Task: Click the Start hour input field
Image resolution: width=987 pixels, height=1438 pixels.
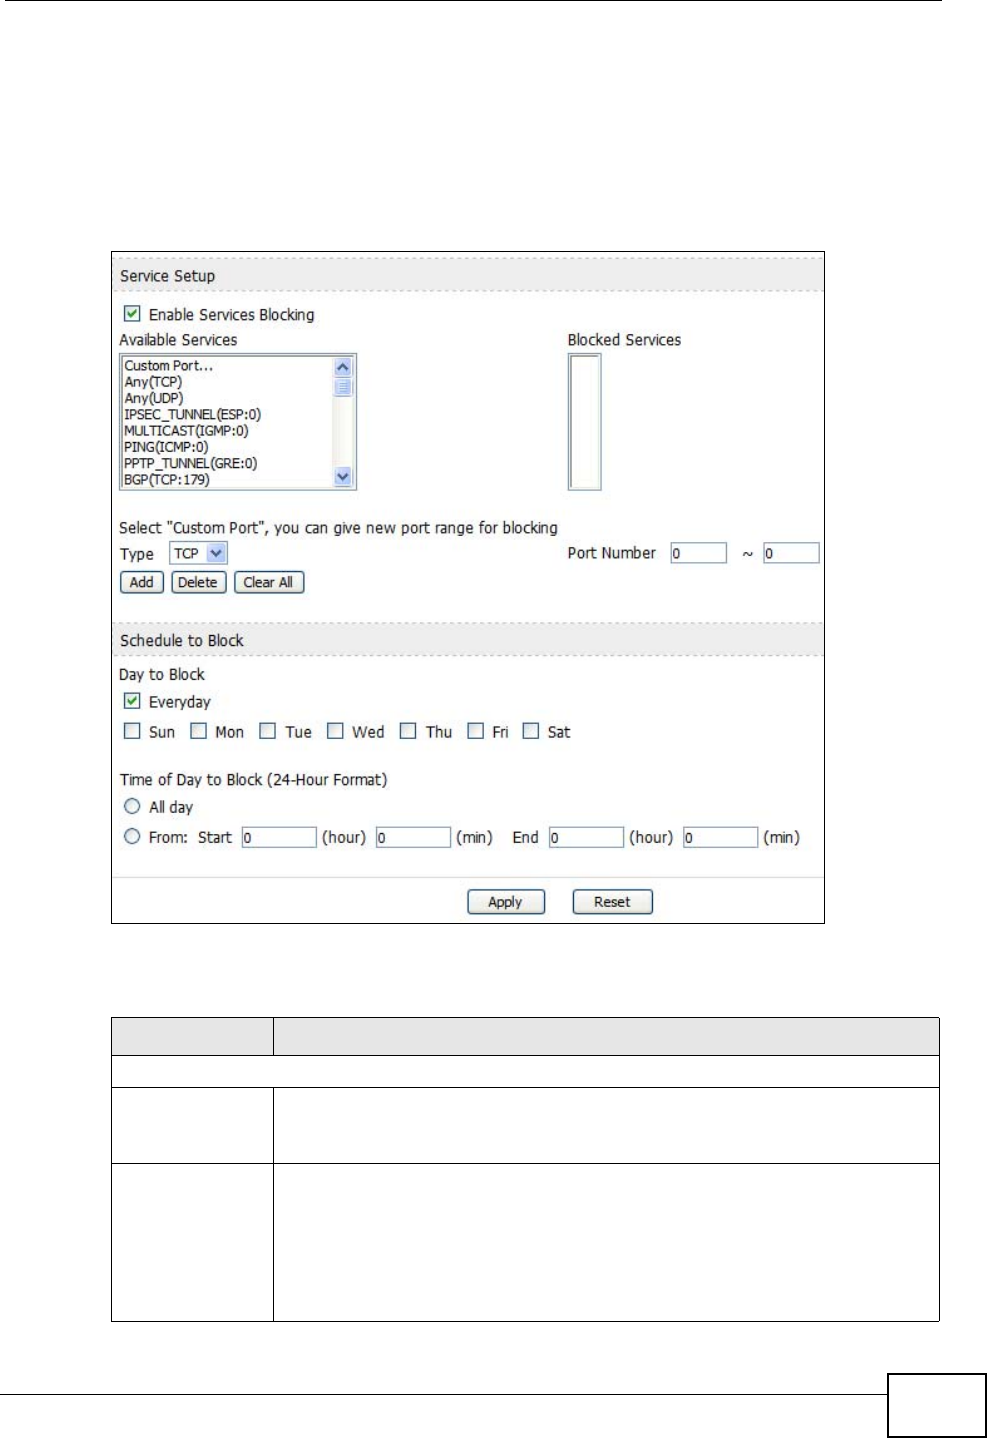Action: pyautogui.click(x=279, y=838)
